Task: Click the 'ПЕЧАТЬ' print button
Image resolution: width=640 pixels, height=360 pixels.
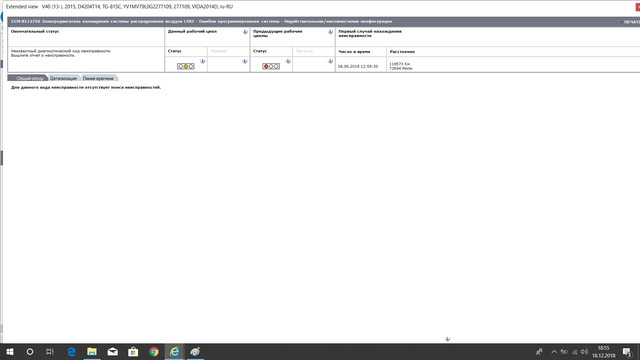Action: pos(631,22)
